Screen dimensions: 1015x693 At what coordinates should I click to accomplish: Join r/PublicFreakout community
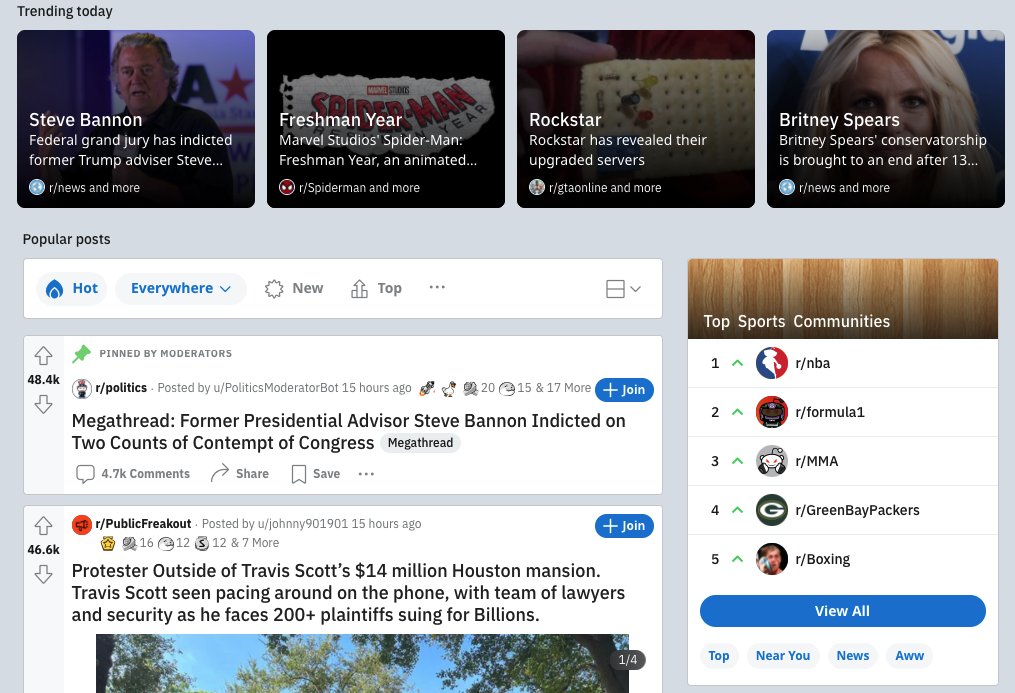coord(624,525)
